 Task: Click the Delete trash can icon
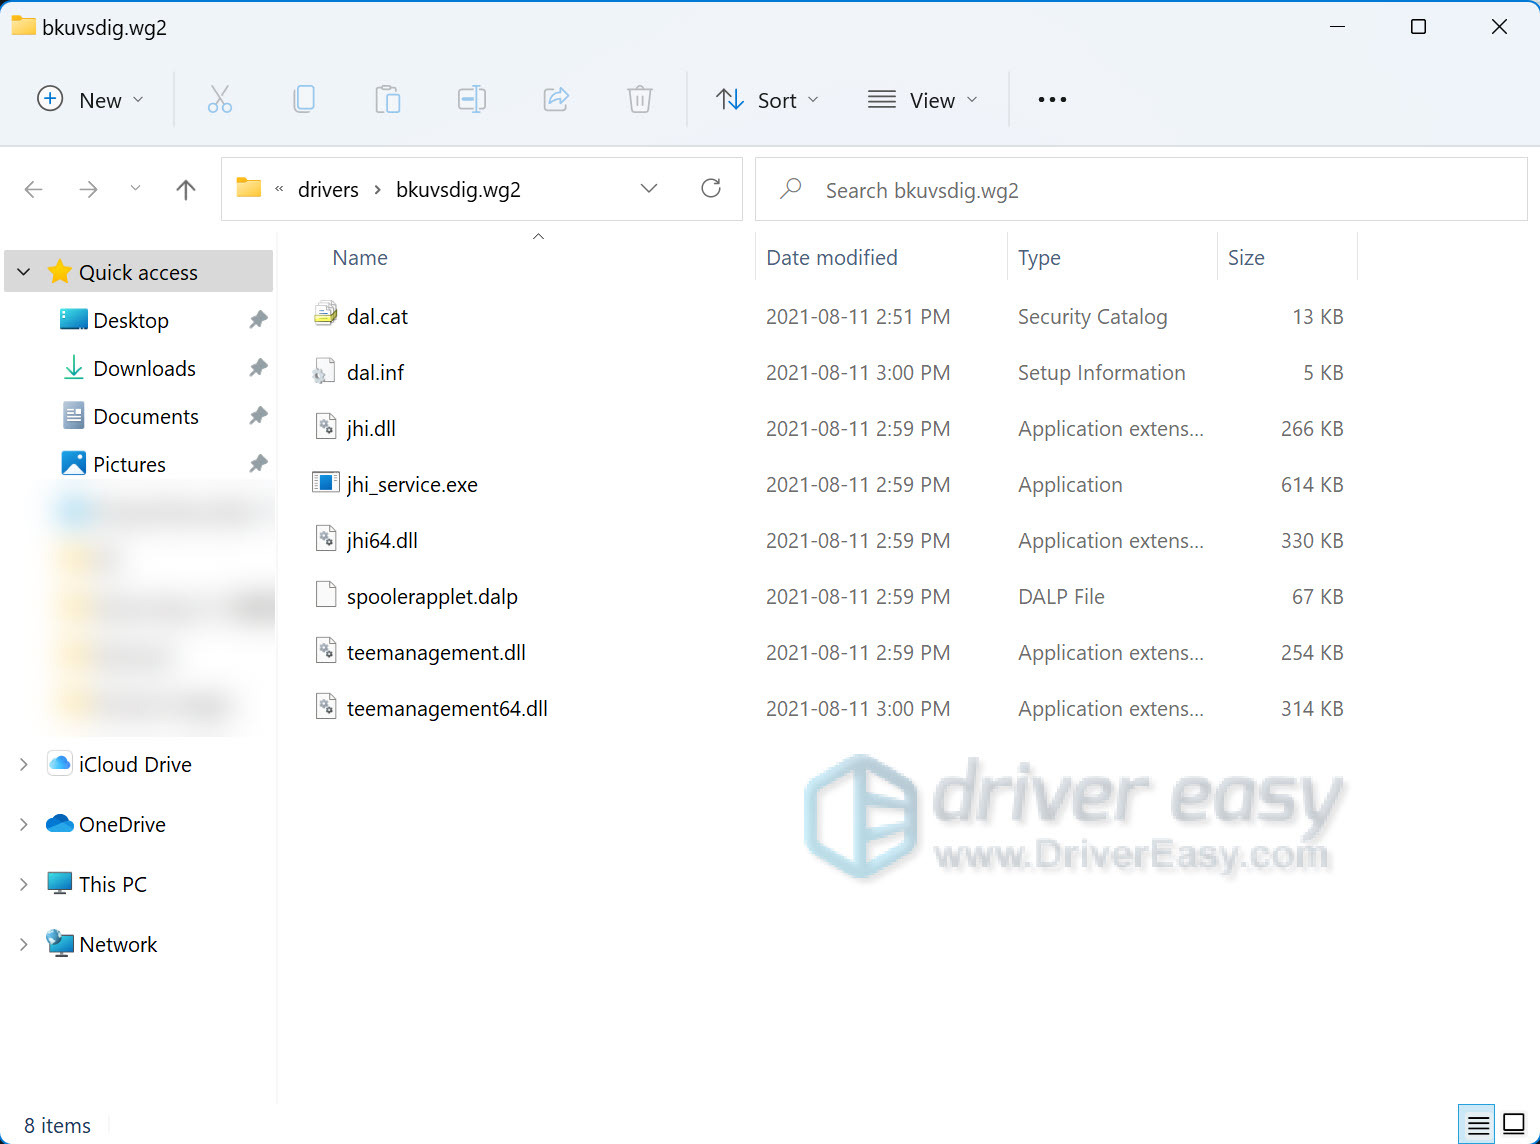click(640, 99)
